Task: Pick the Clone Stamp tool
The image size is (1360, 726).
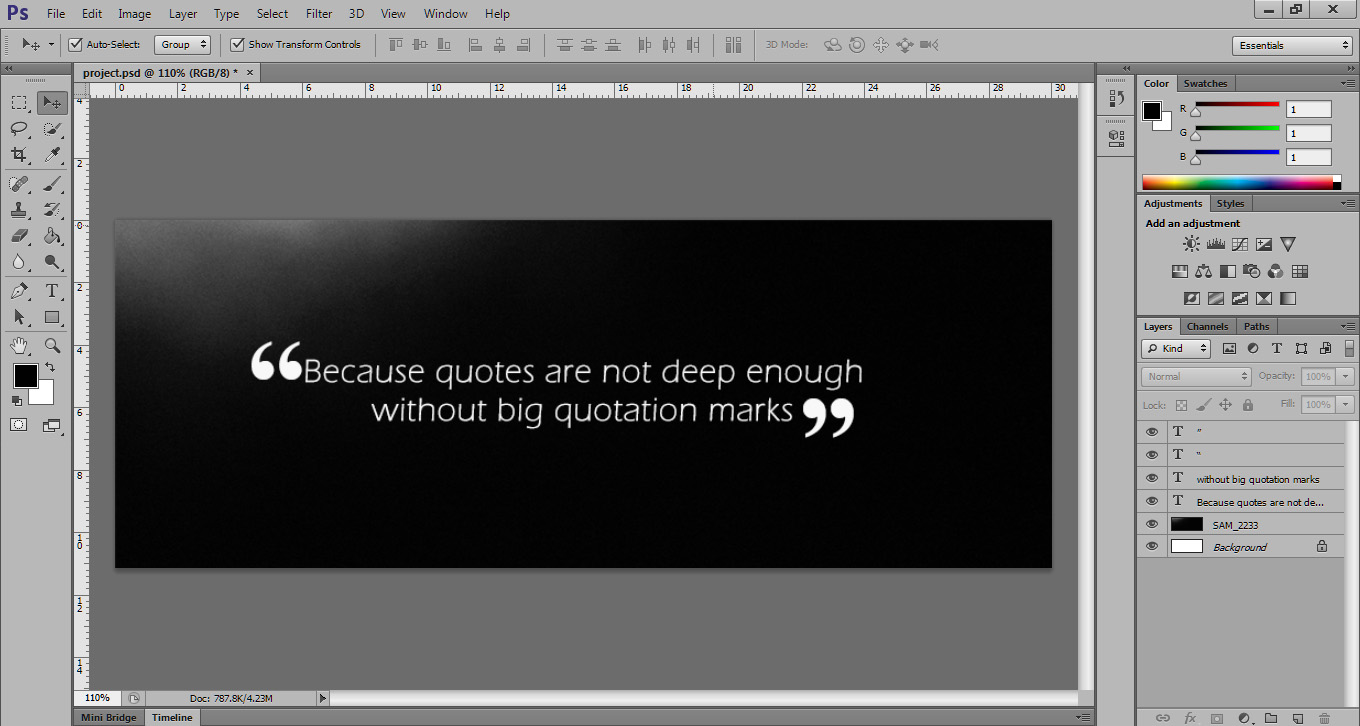Action: (x=18, y=209)
